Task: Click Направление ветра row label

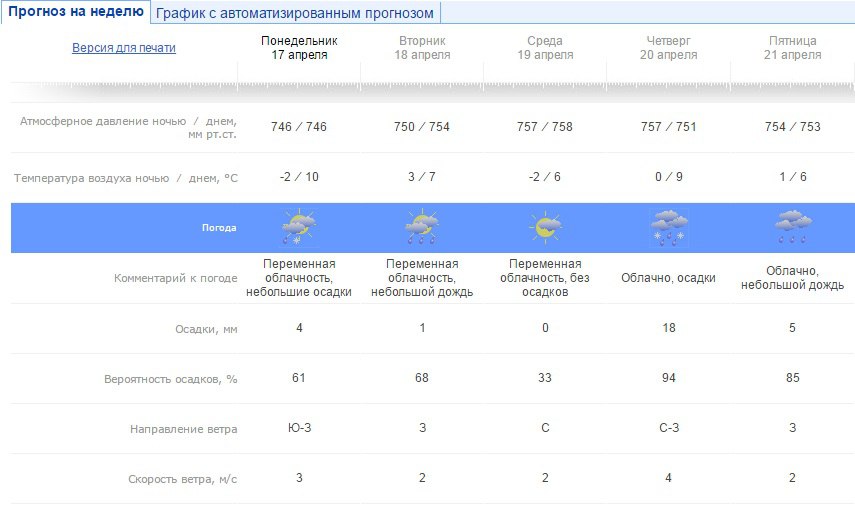Action: coord(184,429)
